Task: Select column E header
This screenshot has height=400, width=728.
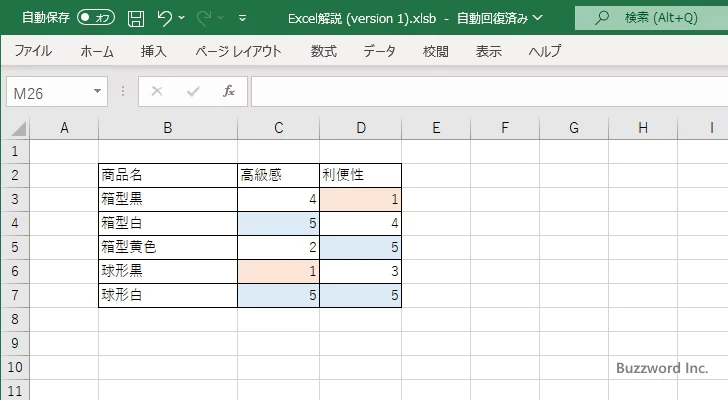Action: click(436, 128)
